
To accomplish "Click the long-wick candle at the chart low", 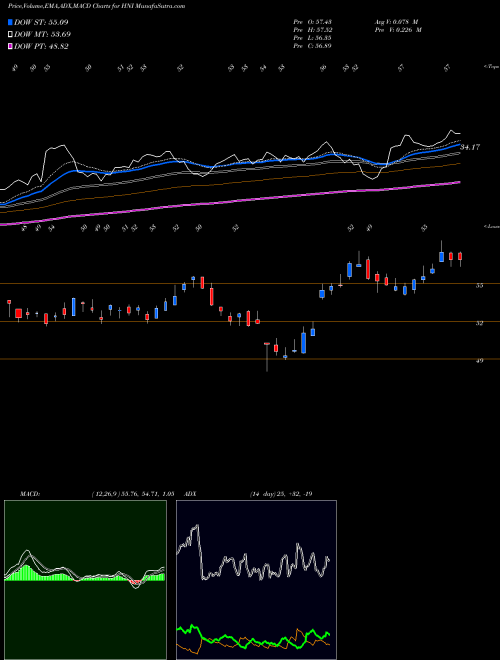I will pos(267,357).
